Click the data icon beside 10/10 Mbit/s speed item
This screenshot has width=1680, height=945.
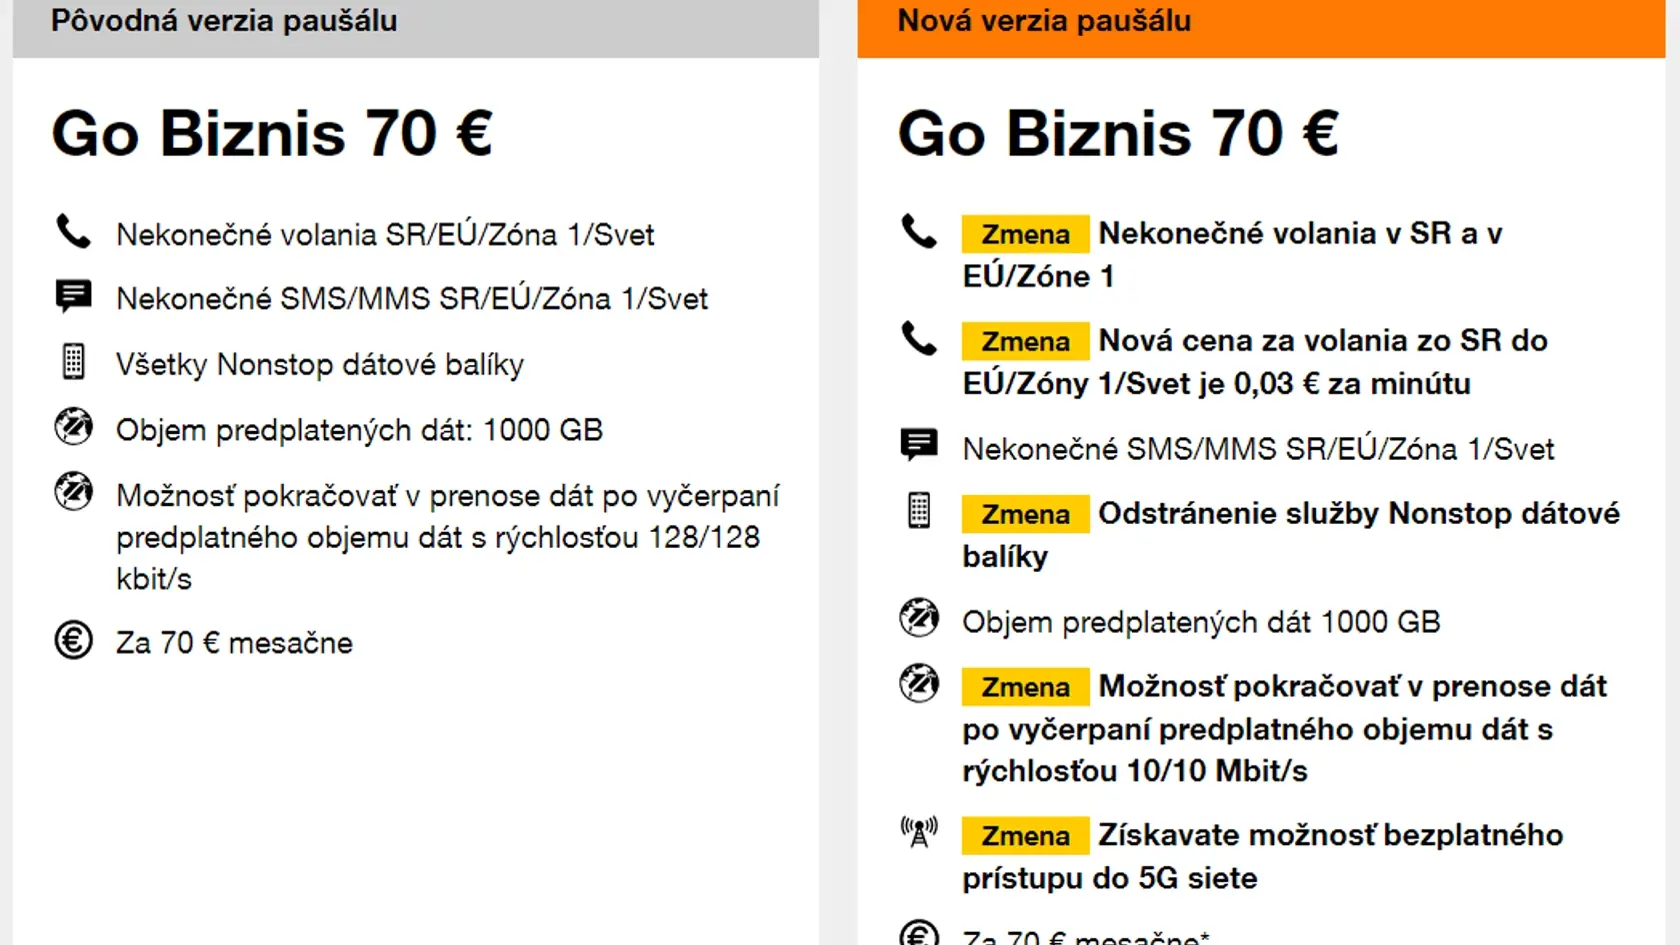[x=919, y=684]
